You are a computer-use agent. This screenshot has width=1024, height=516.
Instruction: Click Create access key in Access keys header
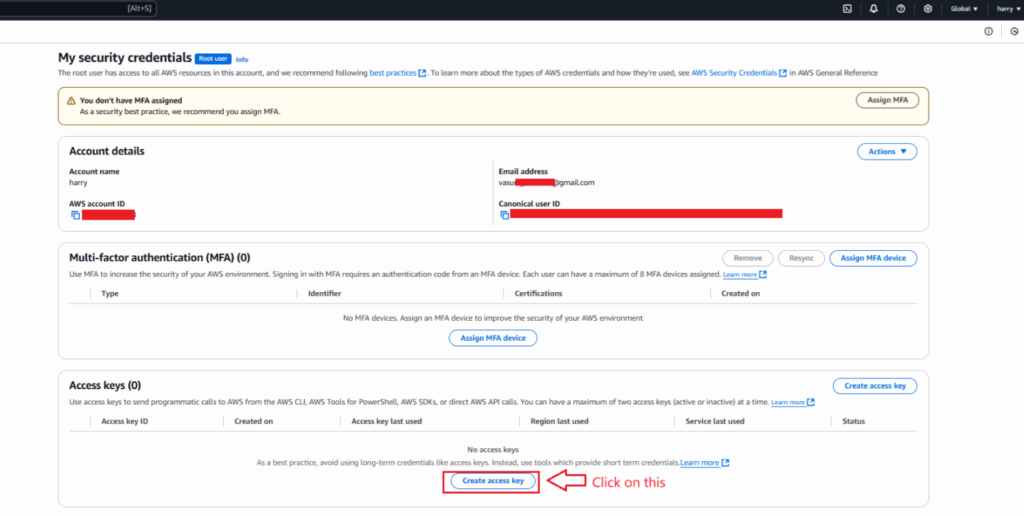point(875,386)
